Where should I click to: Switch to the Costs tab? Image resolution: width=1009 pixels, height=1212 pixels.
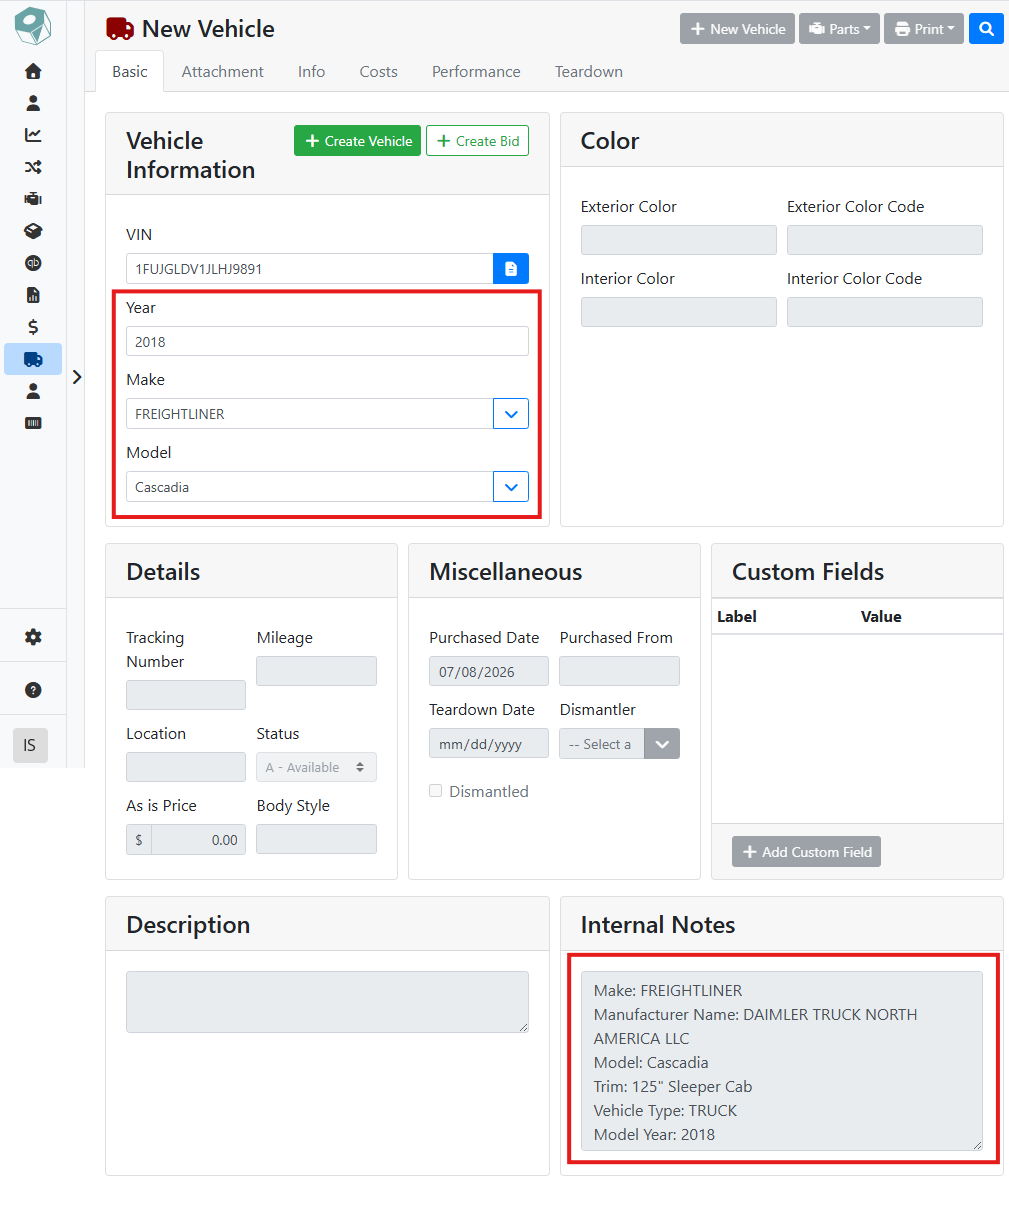coord(379,72)
